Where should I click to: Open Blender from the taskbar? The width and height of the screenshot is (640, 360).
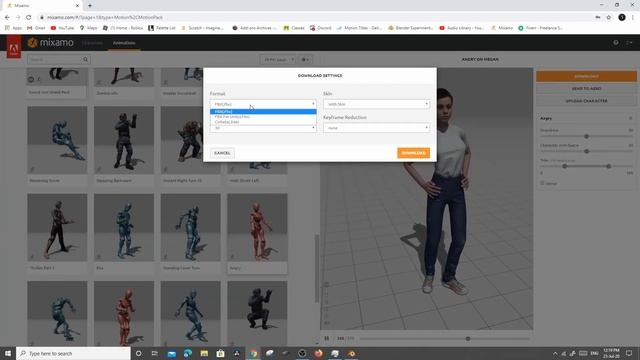351,353
